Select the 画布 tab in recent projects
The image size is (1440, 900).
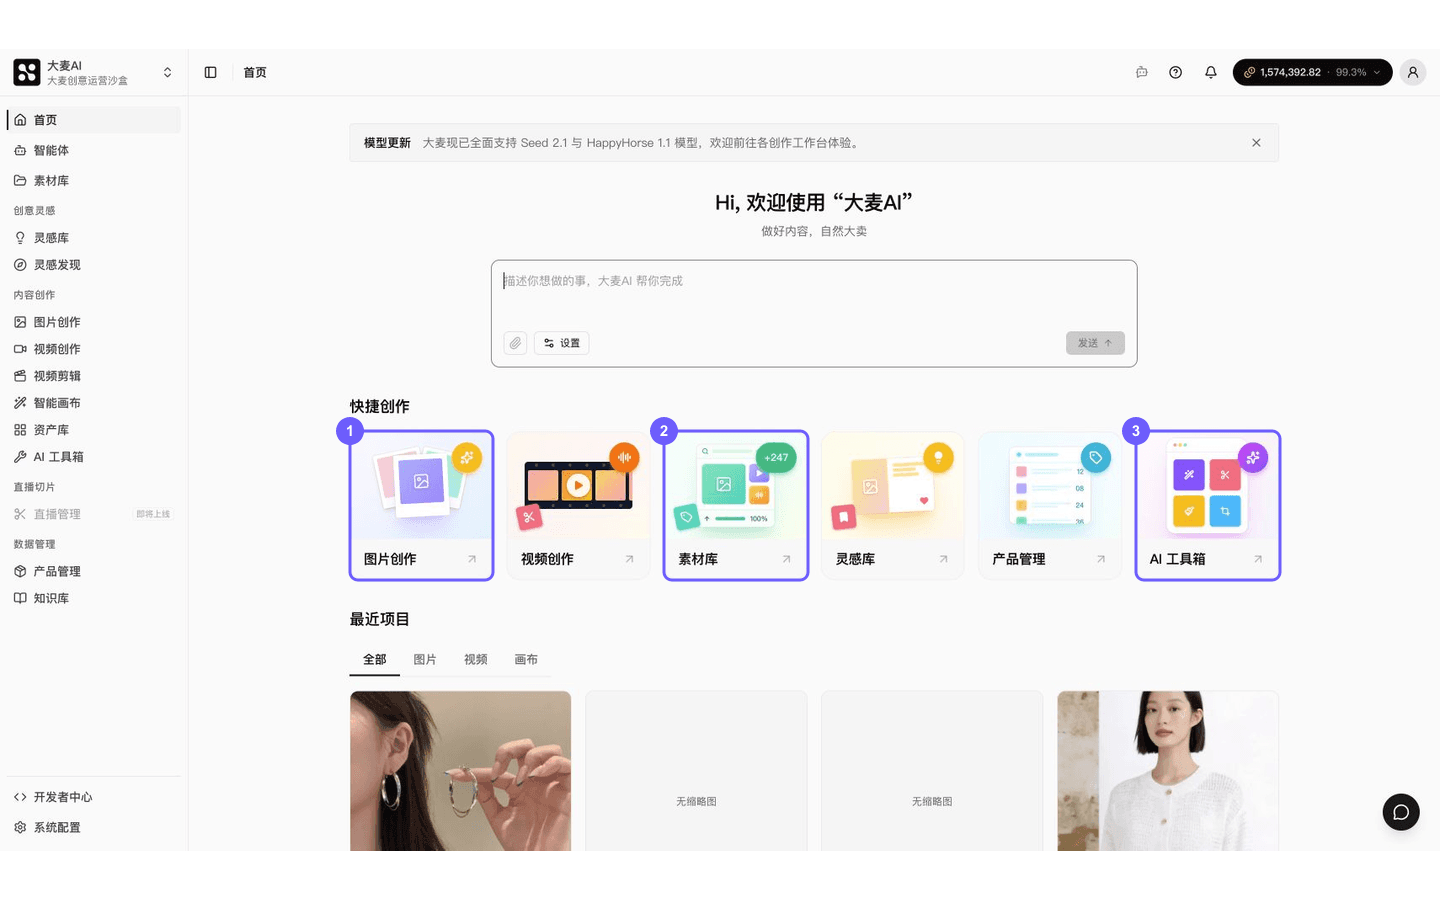tap(526, 660)
